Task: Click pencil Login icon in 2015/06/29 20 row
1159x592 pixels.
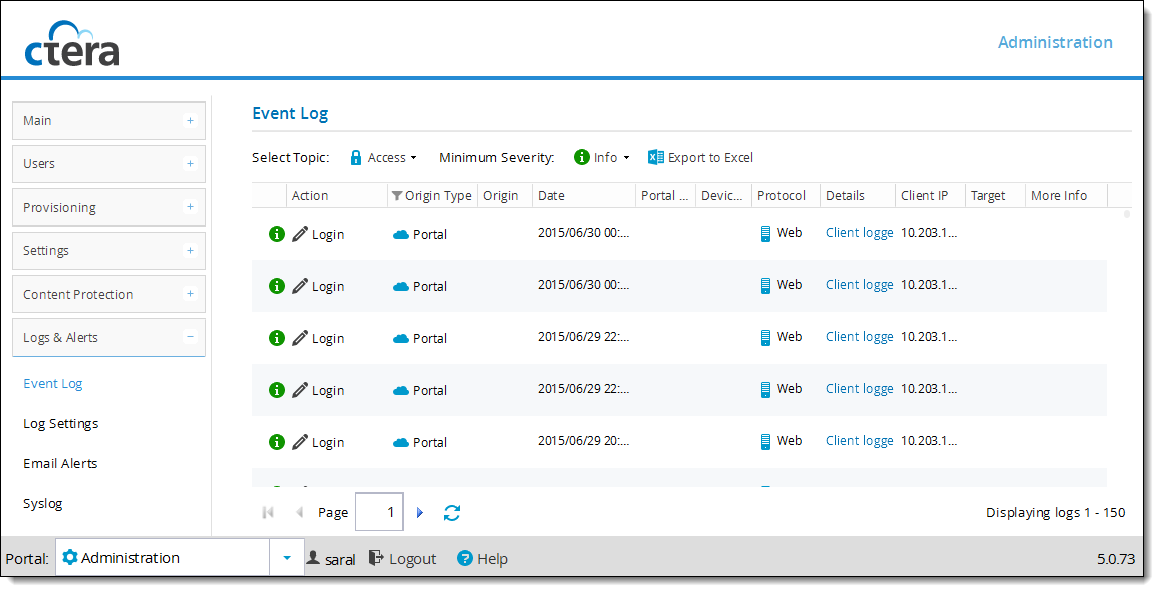Action: 300,442
